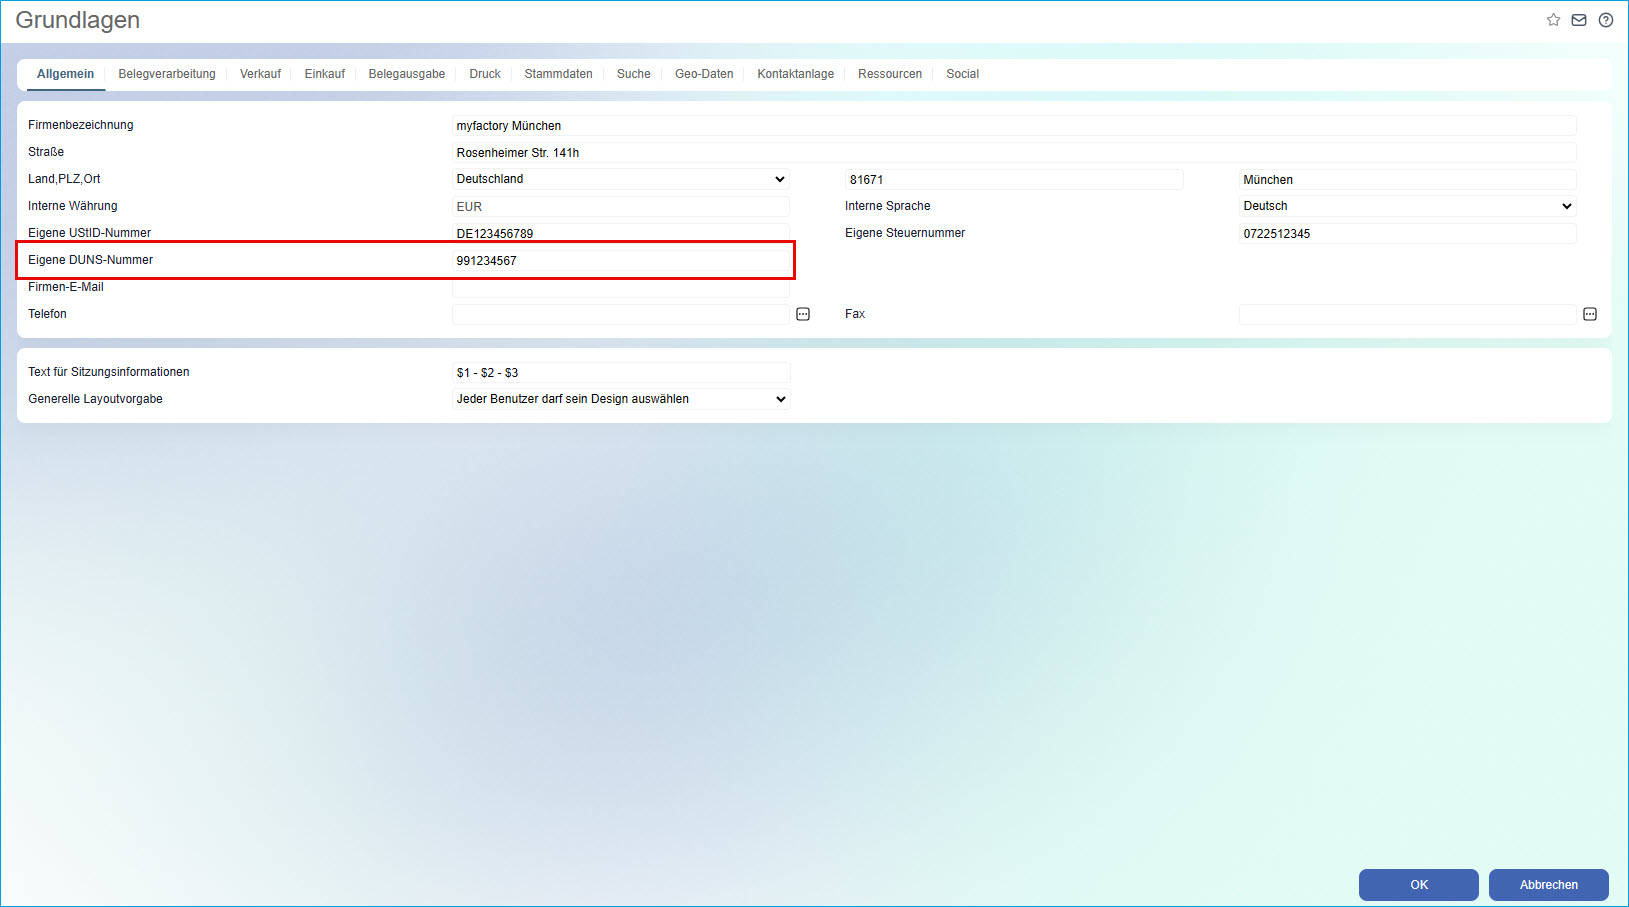Switch to the Druck tab

485,74
